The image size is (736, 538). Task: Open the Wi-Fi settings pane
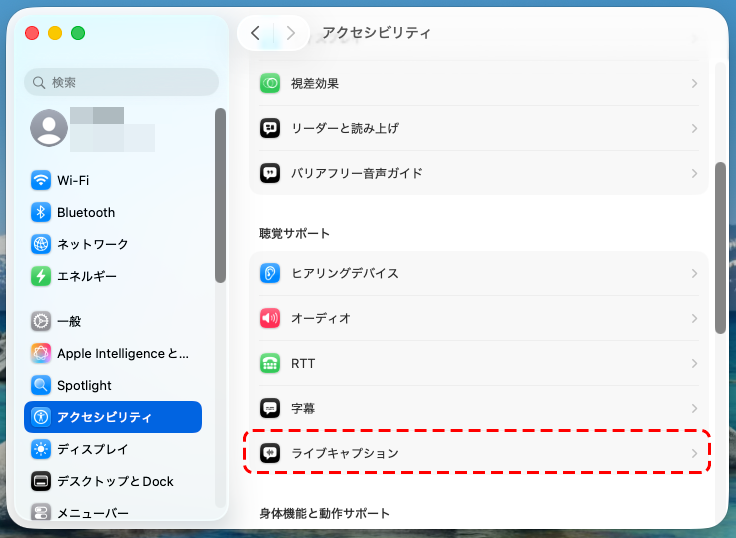(113, 180)
